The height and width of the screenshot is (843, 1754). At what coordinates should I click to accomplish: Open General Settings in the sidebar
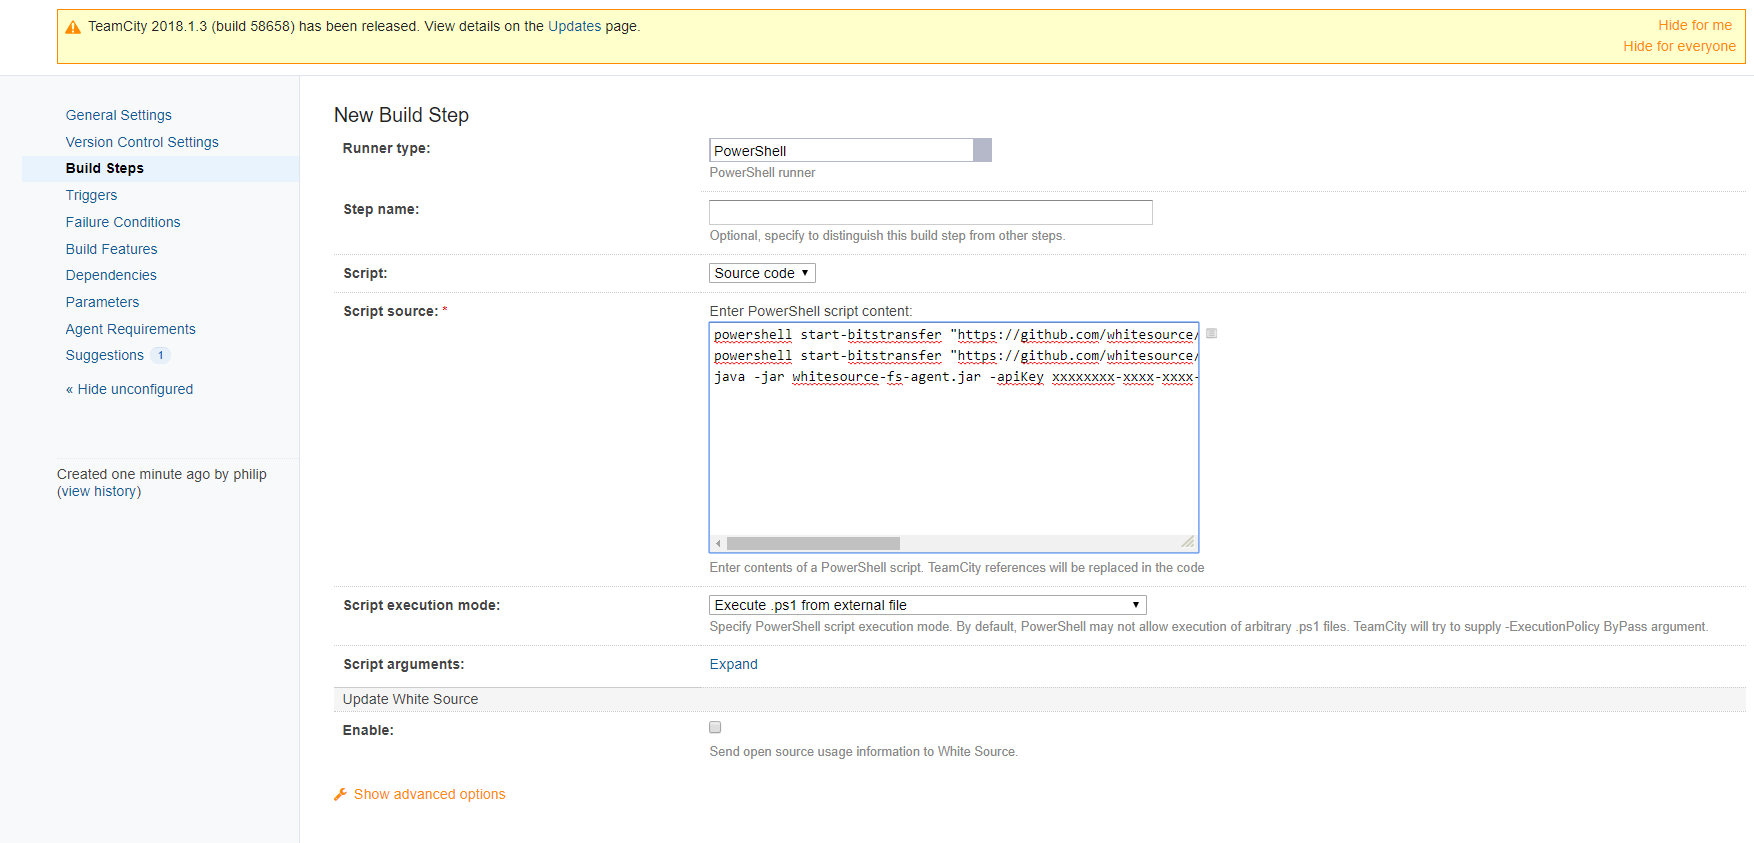(x=118, y=115)
